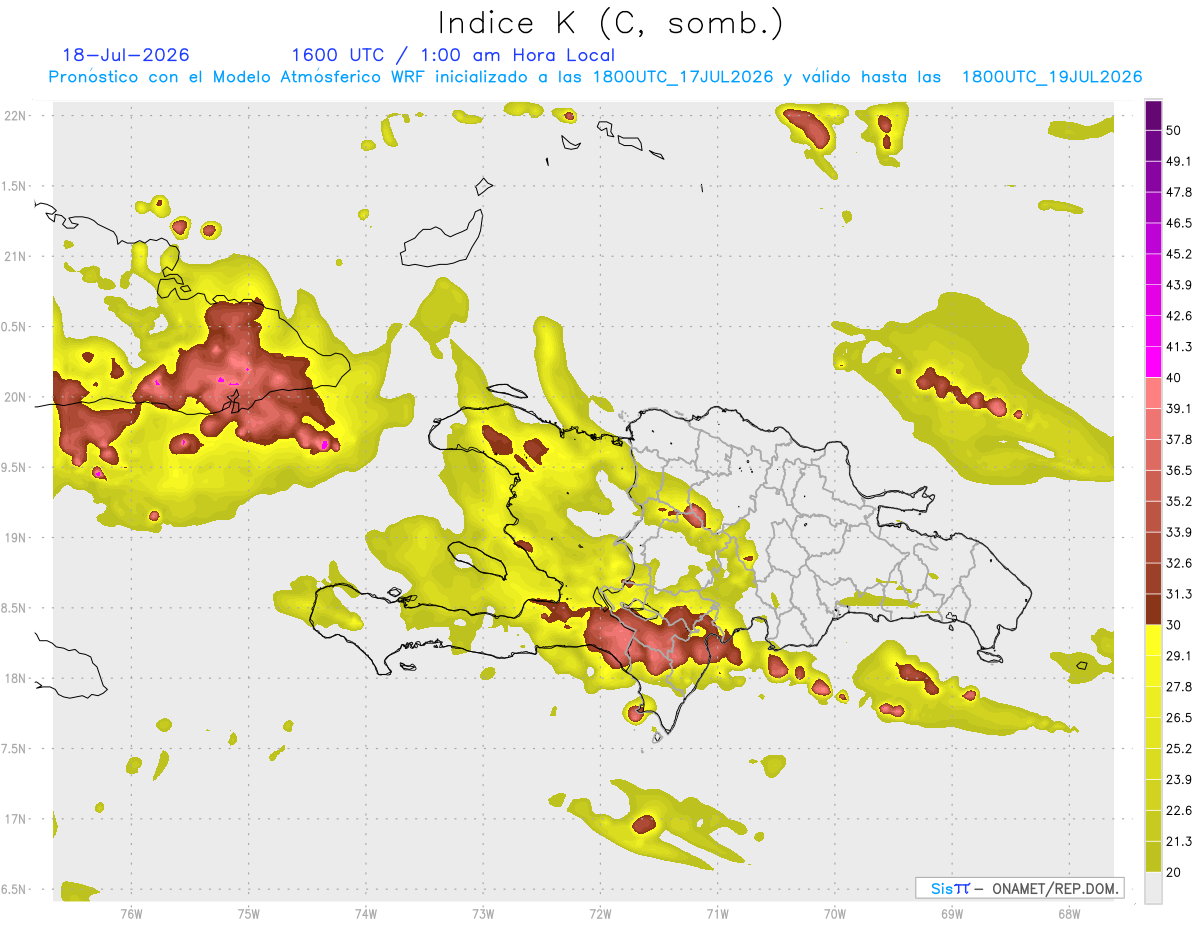
Task: Click the colorbar value '42.6'
Action: pyautogui.click(x=1180, y=316)
